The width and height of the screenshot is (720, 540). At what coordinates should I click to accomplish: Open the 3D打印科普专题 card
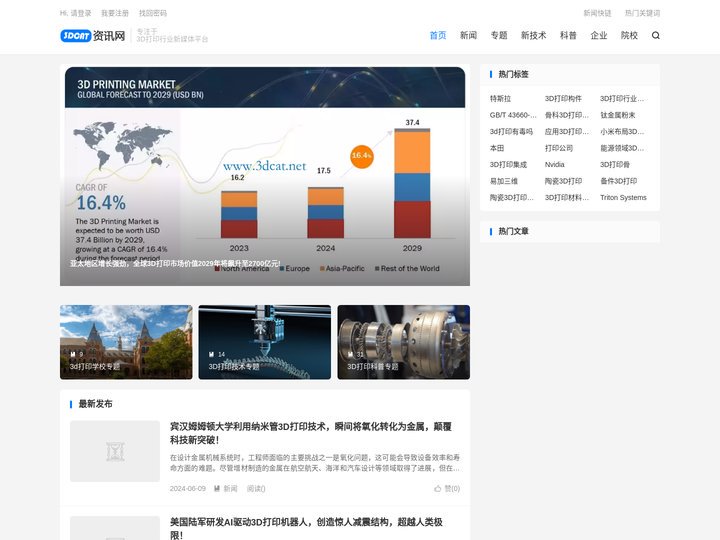pos(404,342)
